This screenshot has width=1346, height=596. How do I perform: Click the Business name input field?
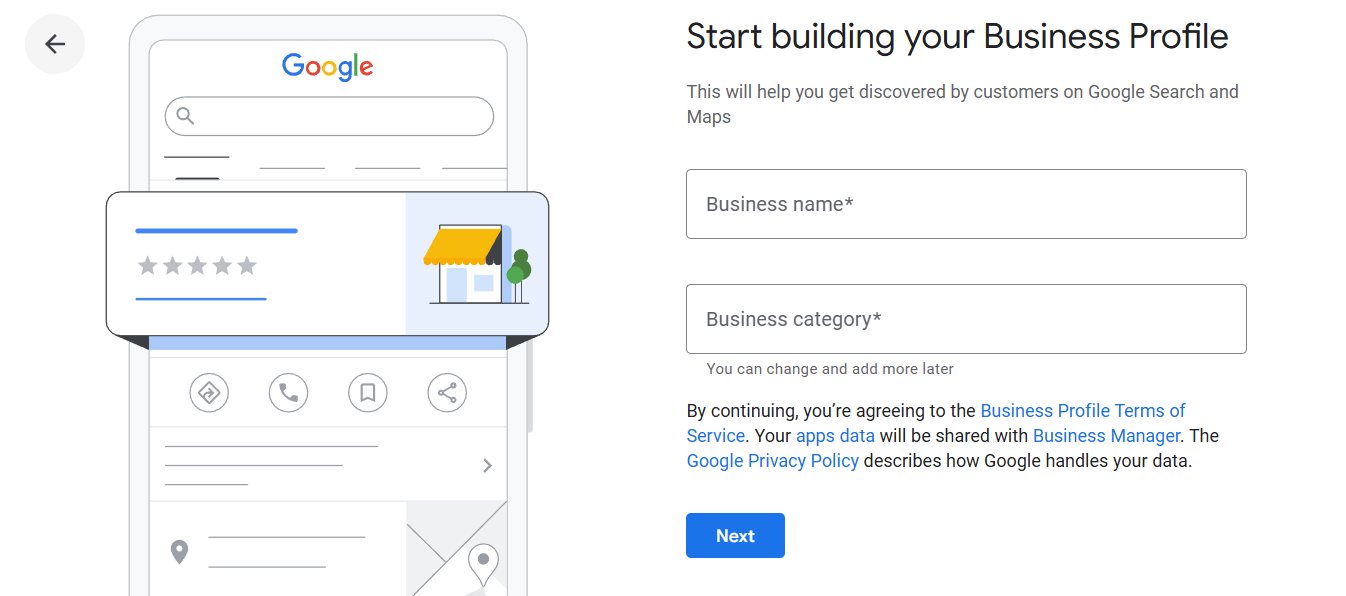(966, 204)
